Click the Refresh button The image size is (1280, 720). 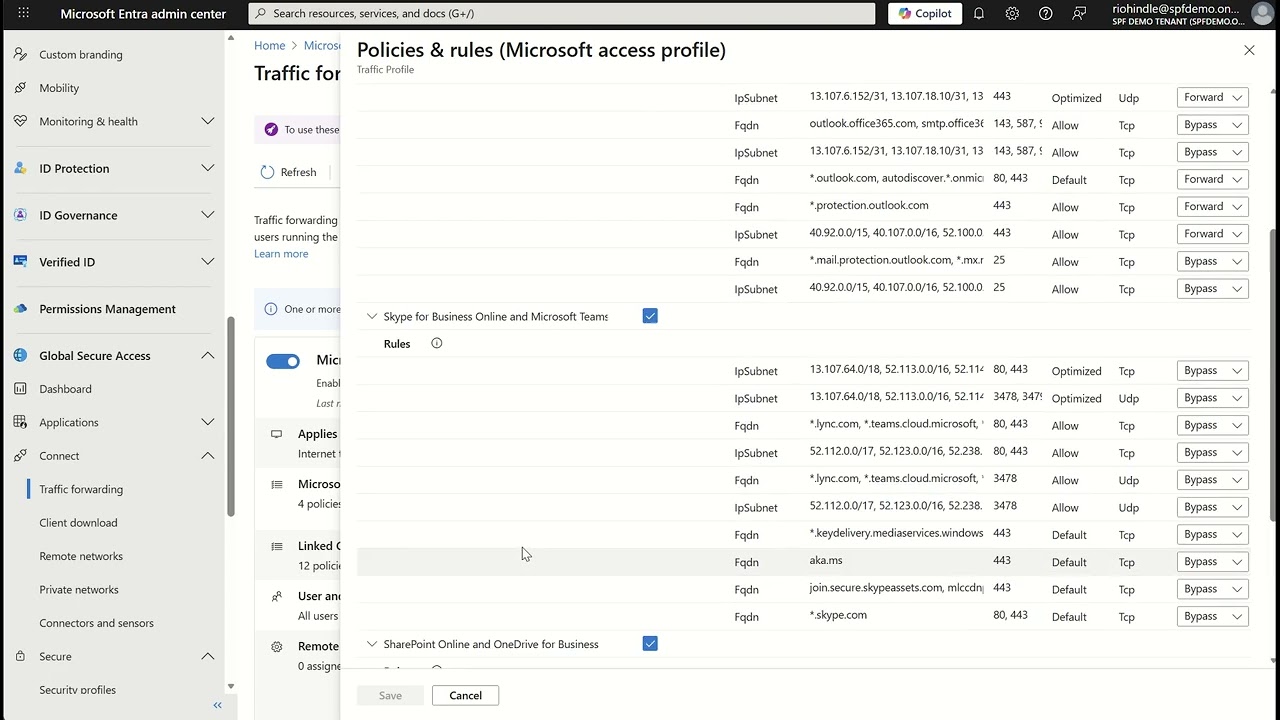pos(289,172)
